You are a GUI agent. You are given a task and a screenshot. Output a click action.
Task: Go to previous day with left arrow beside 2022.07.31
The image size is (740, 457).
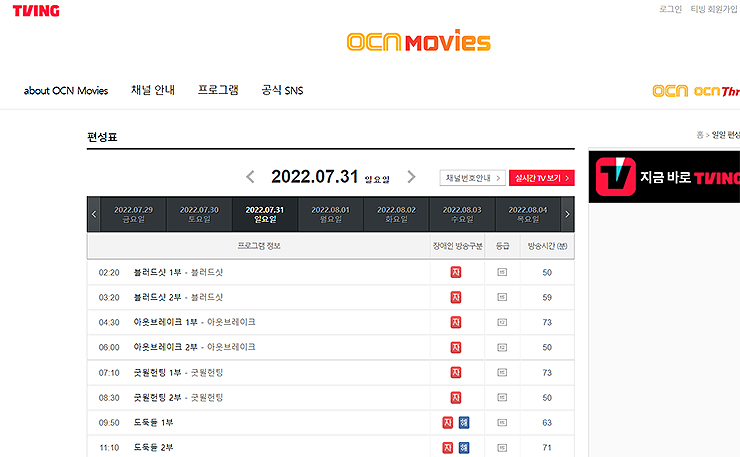[250, 177]
